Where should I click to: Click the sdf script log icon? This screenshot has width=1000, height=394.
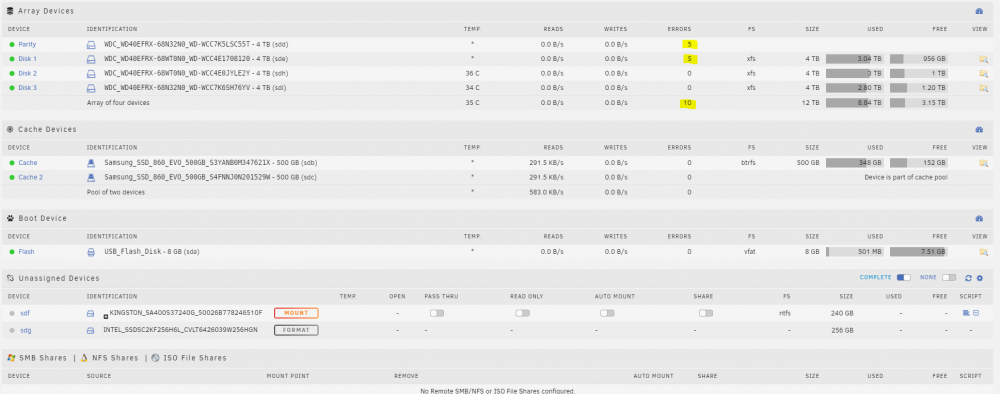976,313
